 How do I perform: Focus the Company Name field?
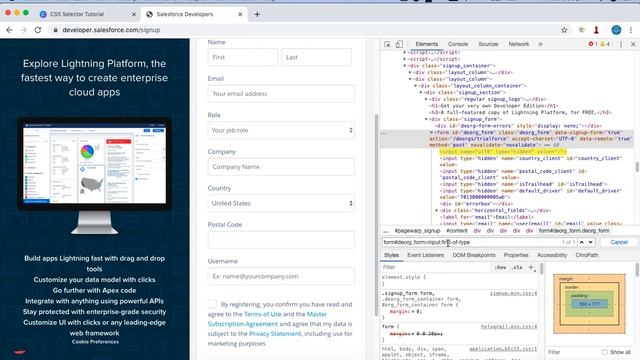click(281, 167)
